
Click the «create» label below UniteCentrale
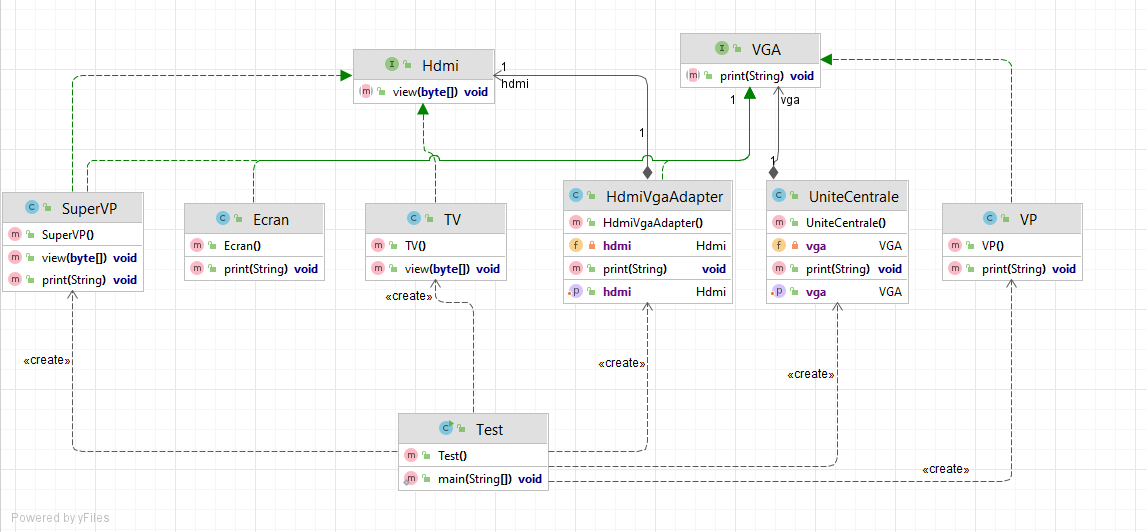coord(811,374)
